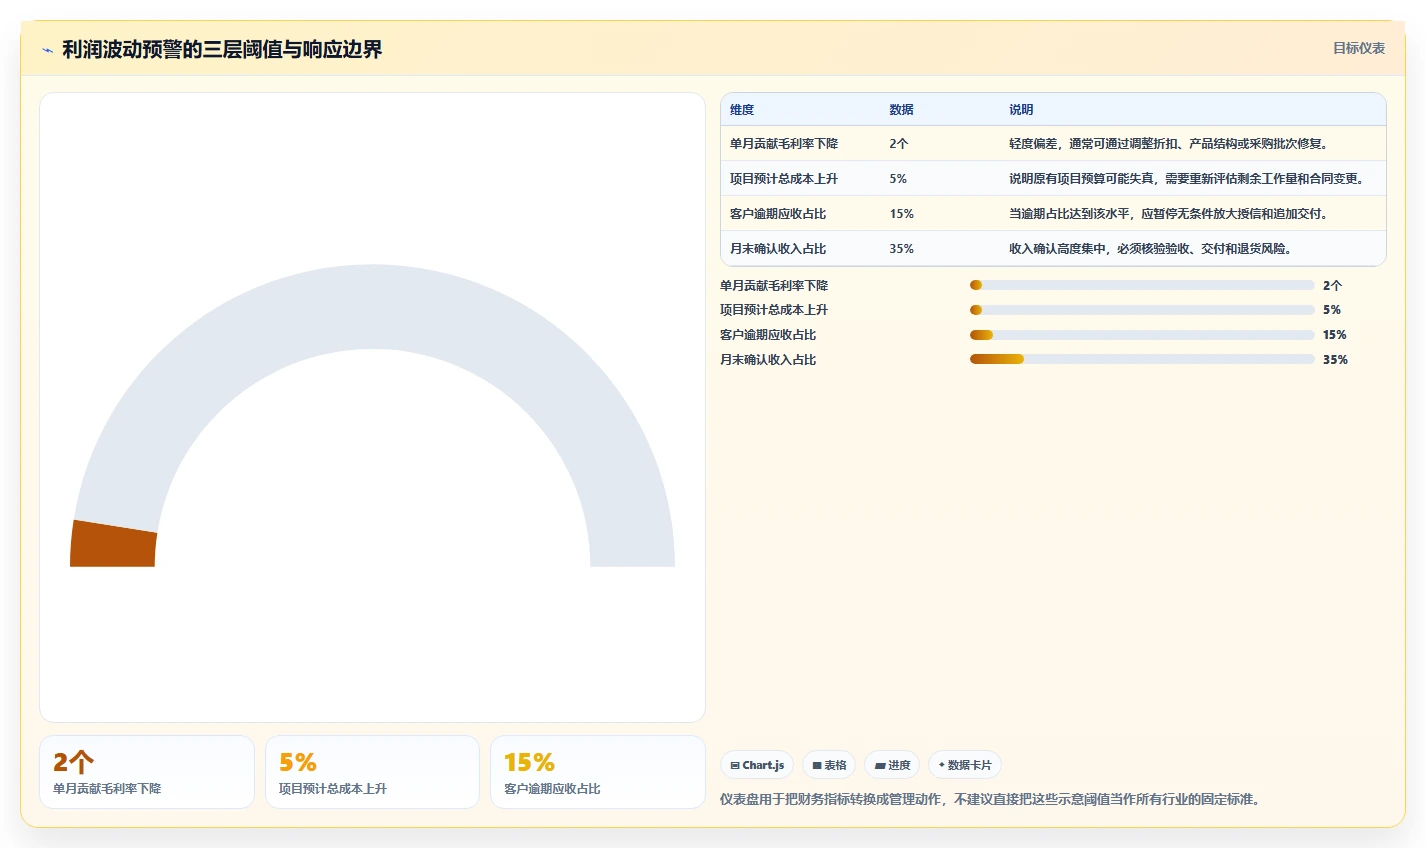Click the 数据卡片 tag chip
Screen dimensions: 1426x848
coord(965,765)
